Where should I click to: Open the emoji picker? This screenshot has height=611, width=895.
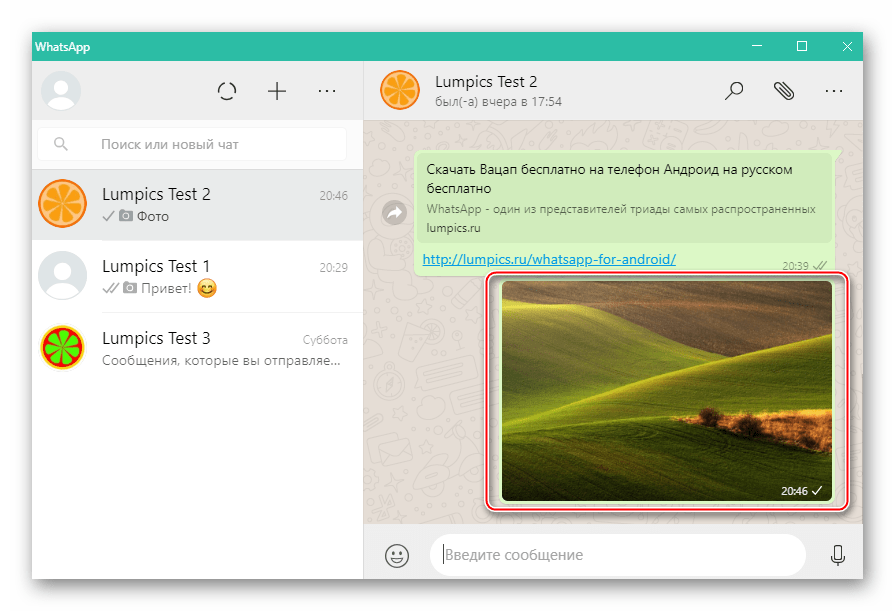pos(397,555)
